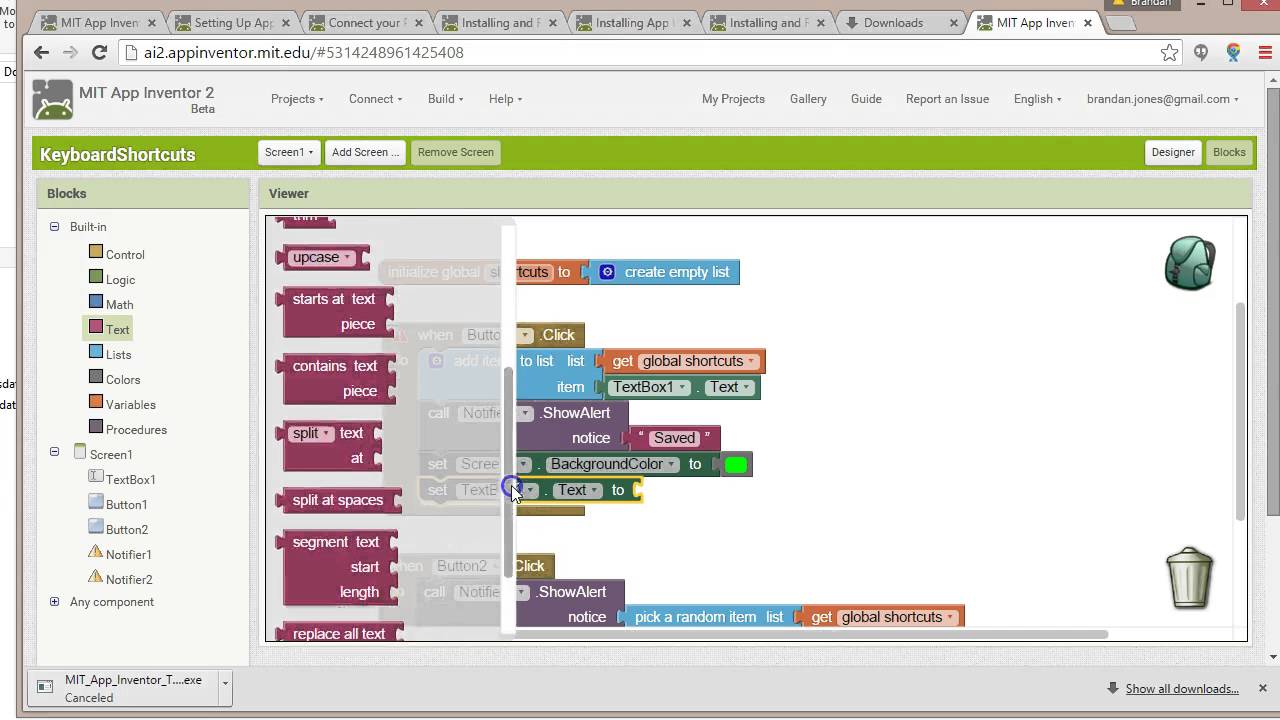Open the brandan.jones@gmail.com account menu

click(1162, 99)
